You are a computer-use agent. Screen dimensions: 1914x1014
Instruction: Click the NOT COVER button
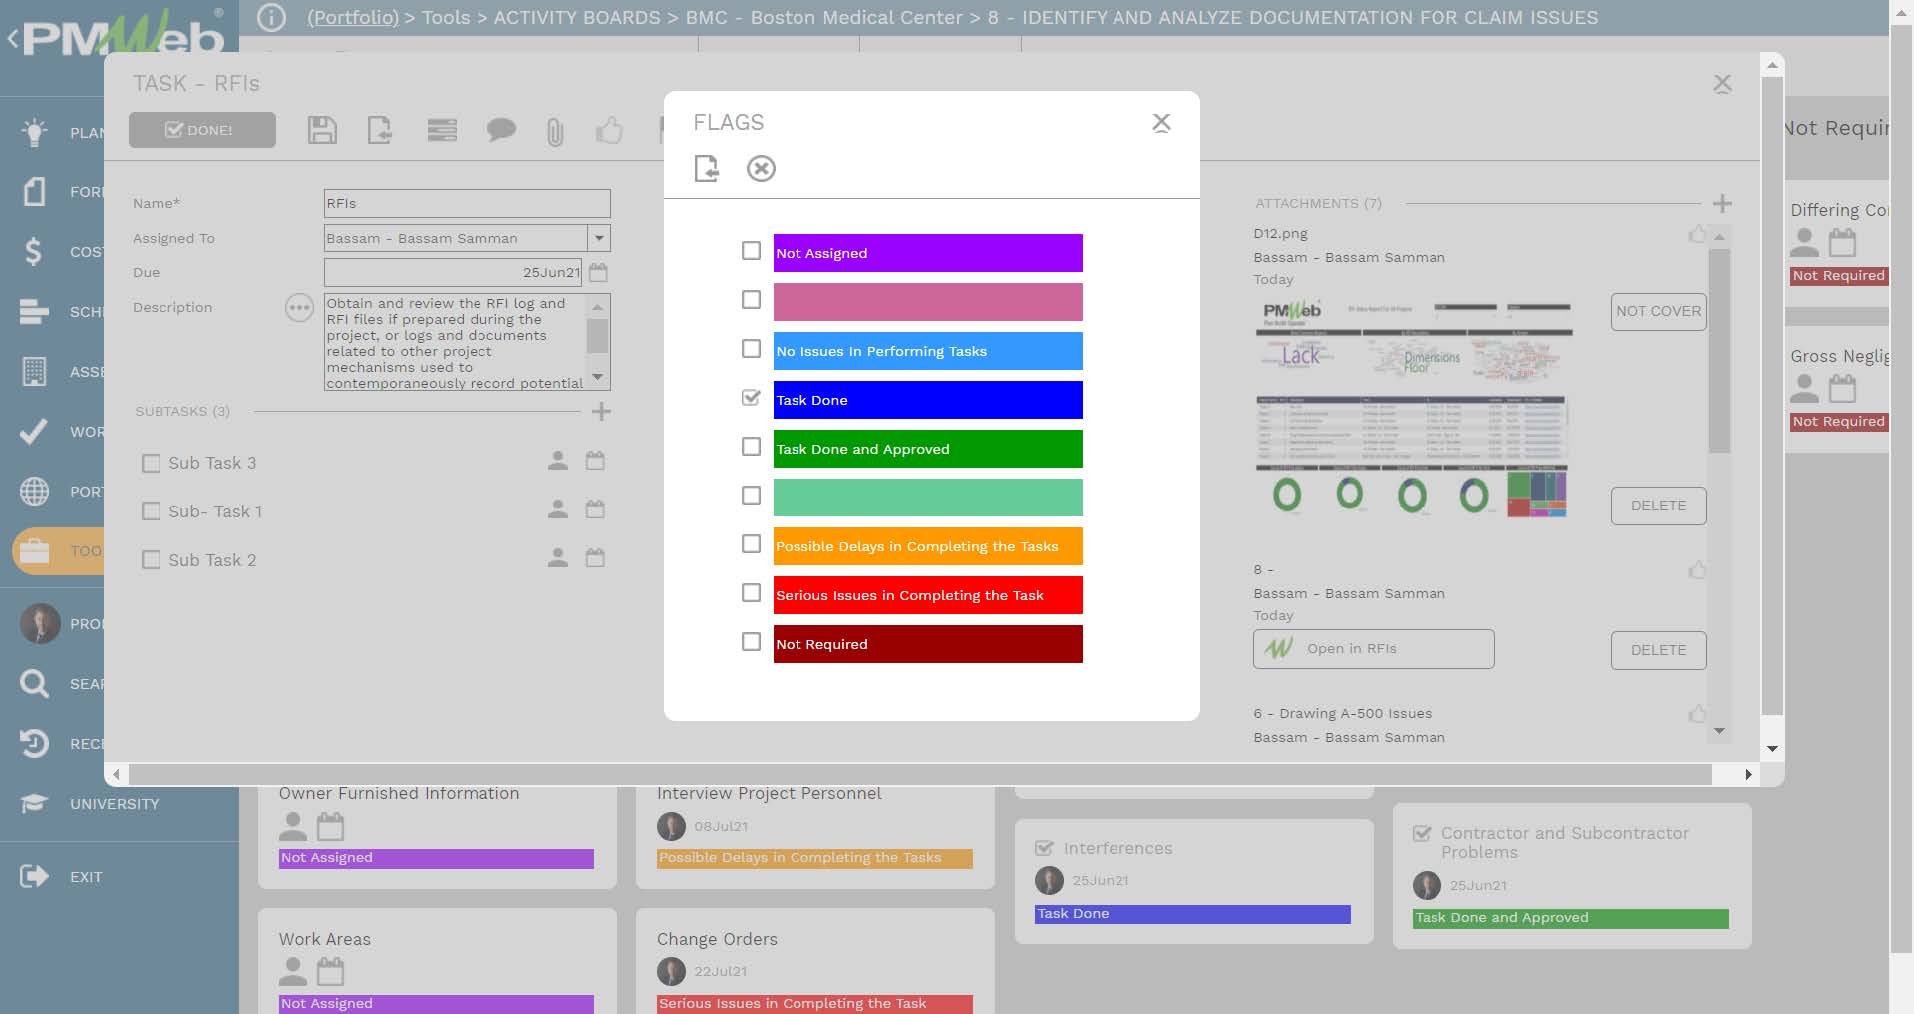(1658, 311)
